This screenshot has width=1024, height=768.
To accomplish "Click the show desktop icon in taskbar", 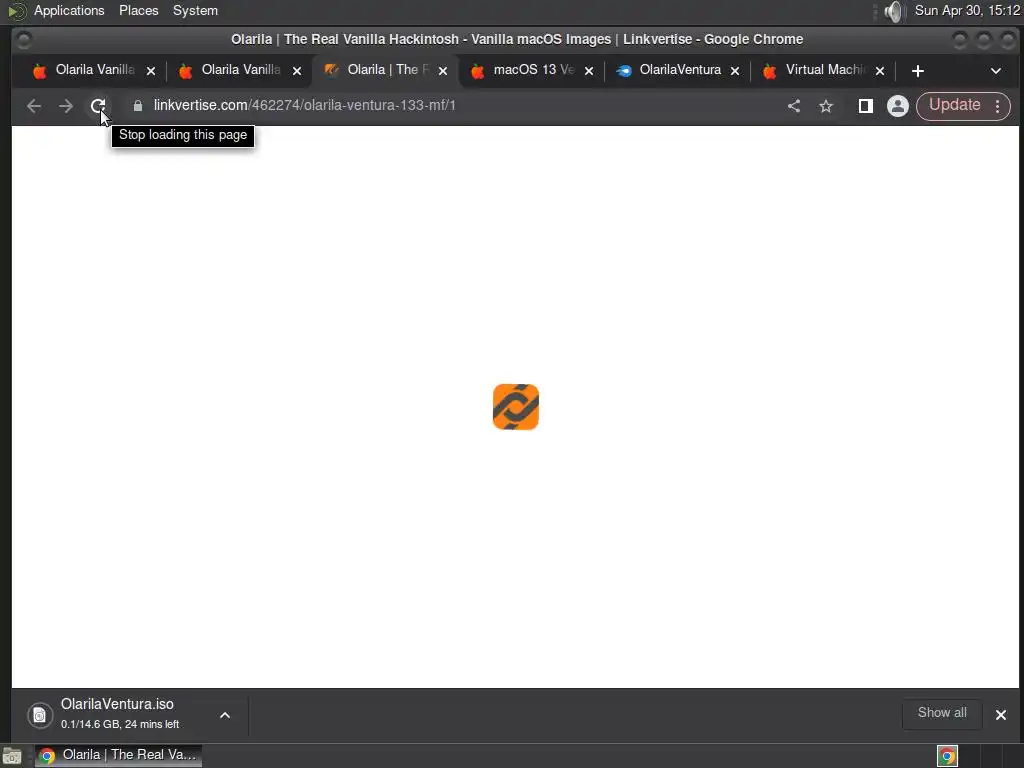I will click(x=12, y=756).
